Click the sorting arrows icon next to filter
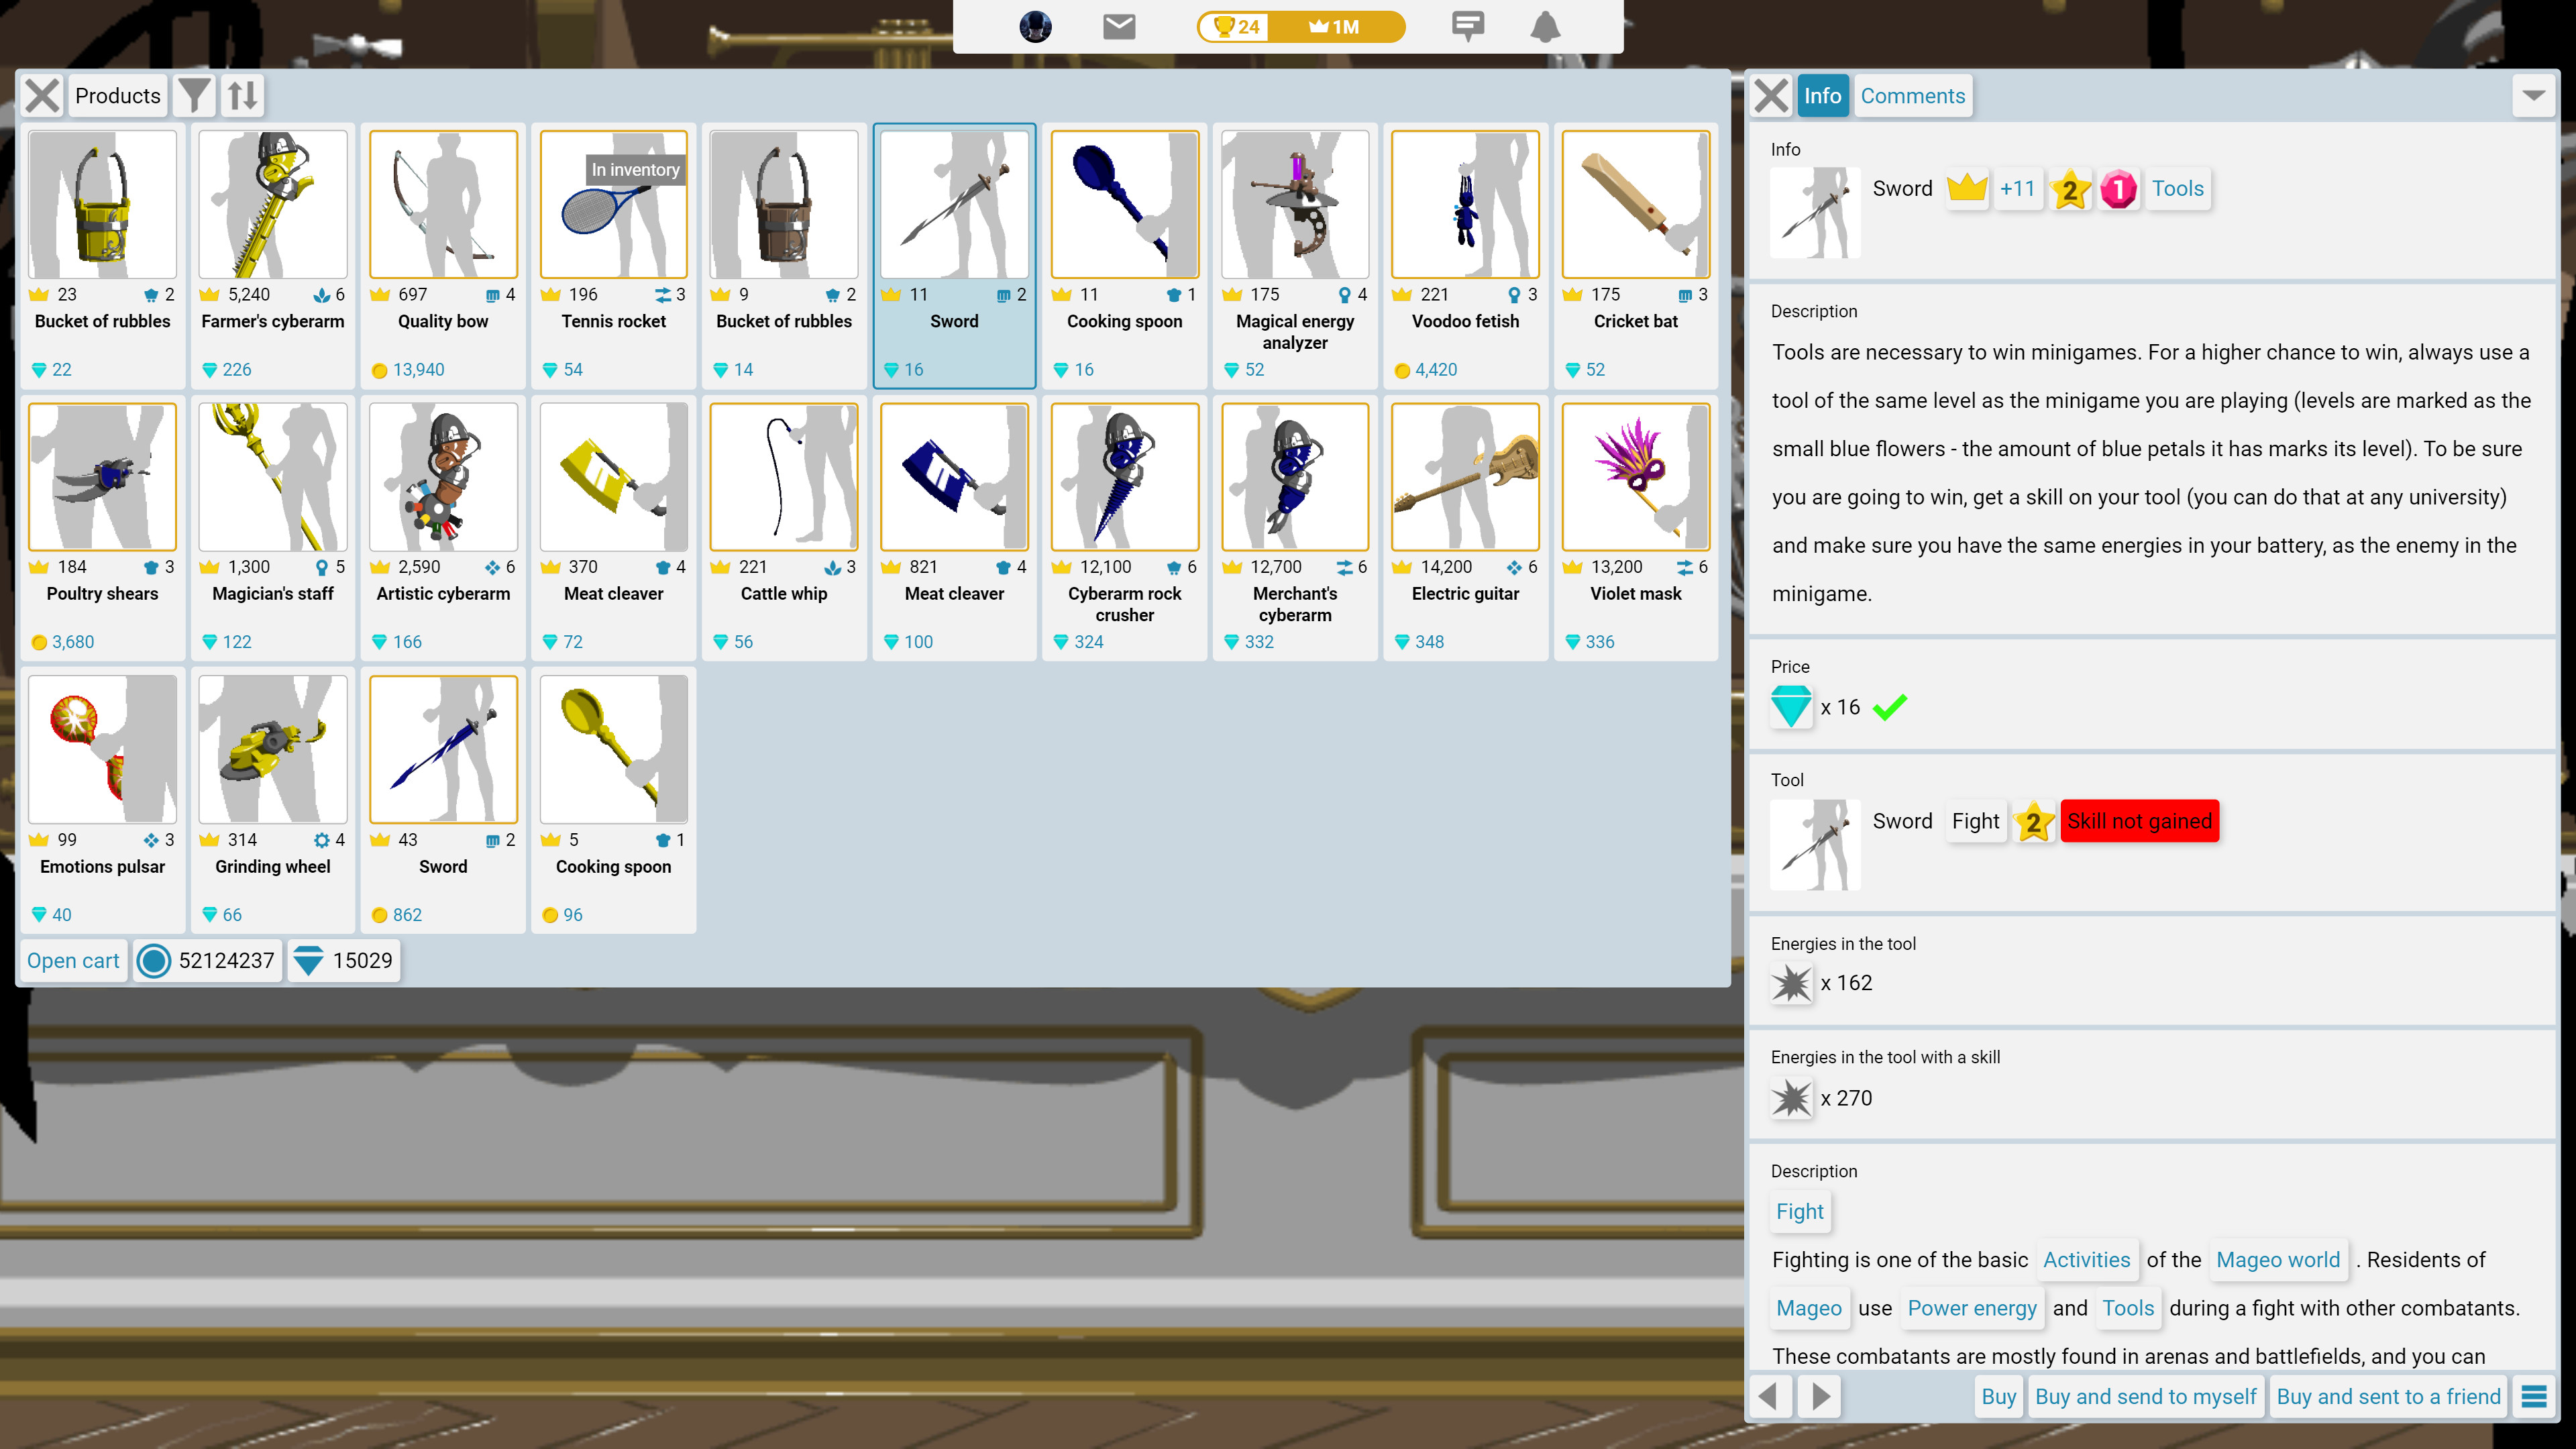2576x1449 pixels. (242, 95)
